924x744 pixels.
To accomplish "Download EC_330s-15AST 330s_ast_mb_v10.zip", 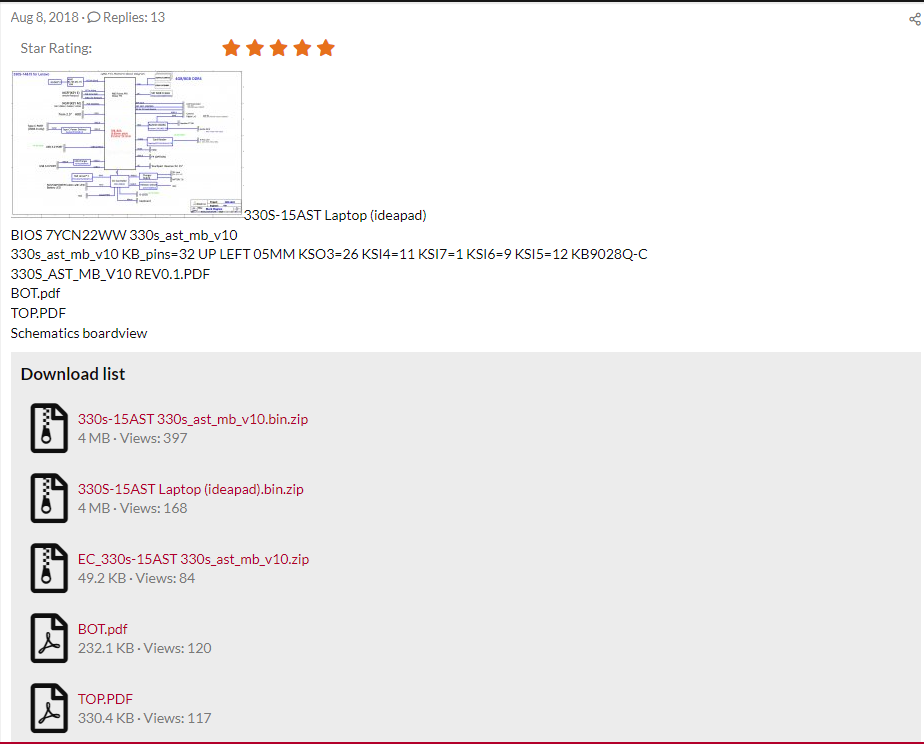I will 193,559.
